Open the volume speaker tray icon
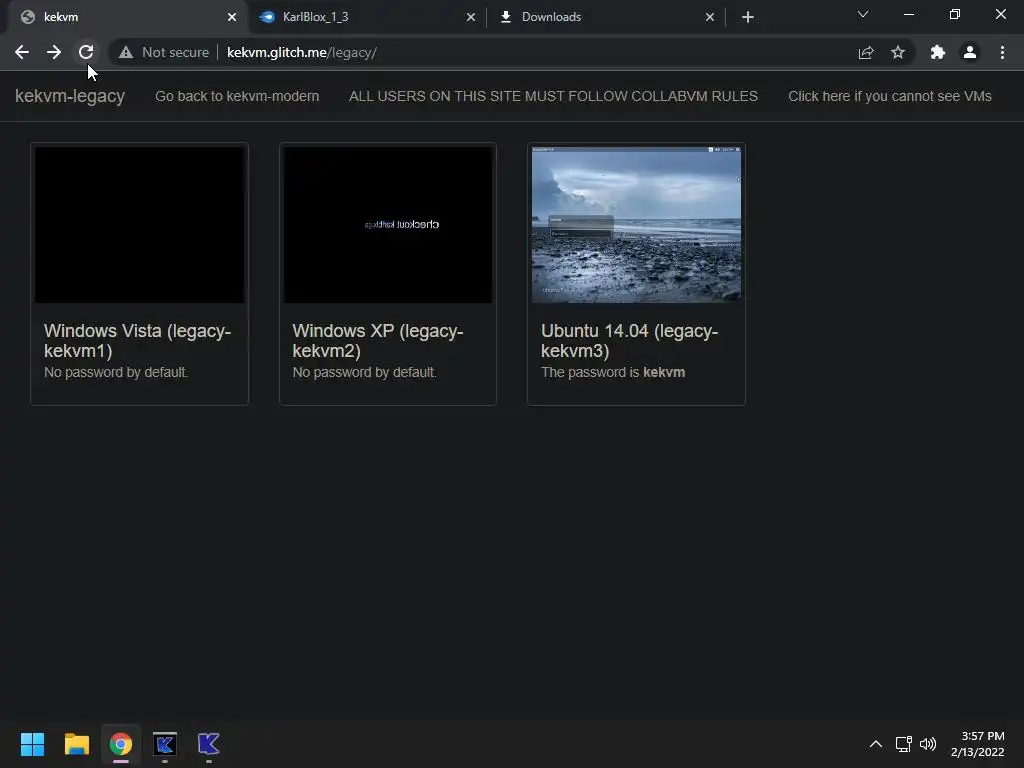This screenshot has height=768, width=1024. 928,744
